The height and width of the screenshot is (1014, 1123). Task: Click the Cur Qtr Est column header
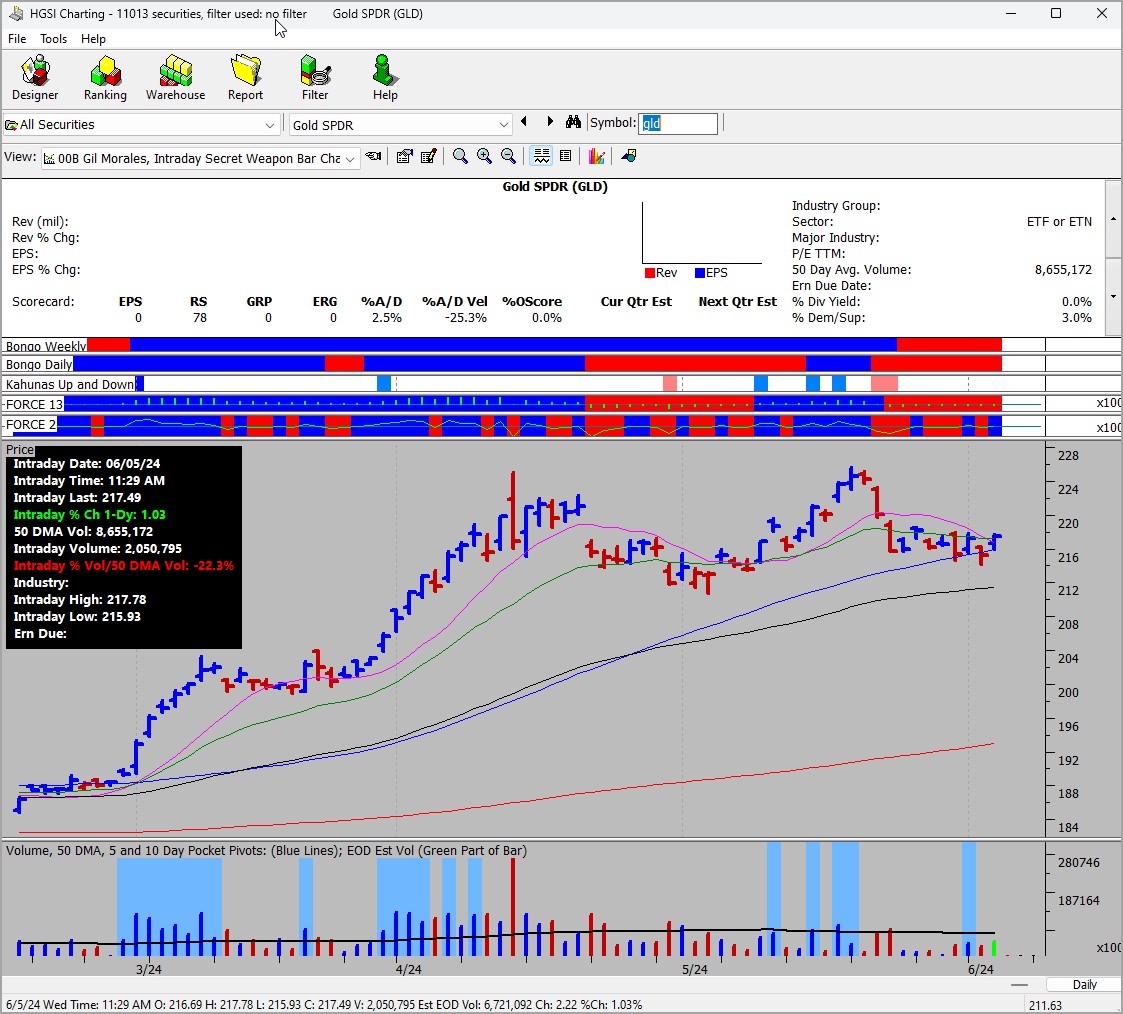pyautogui.click(x=636, y=301)
